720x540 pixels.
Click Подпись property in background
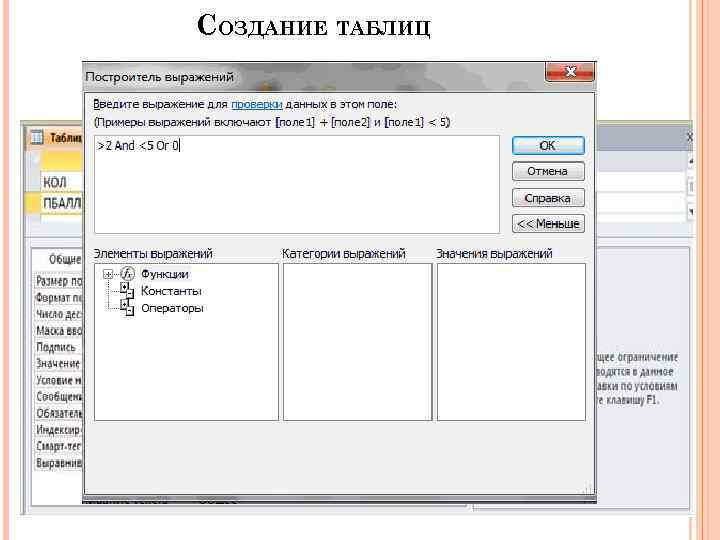[x=58, y=347]
